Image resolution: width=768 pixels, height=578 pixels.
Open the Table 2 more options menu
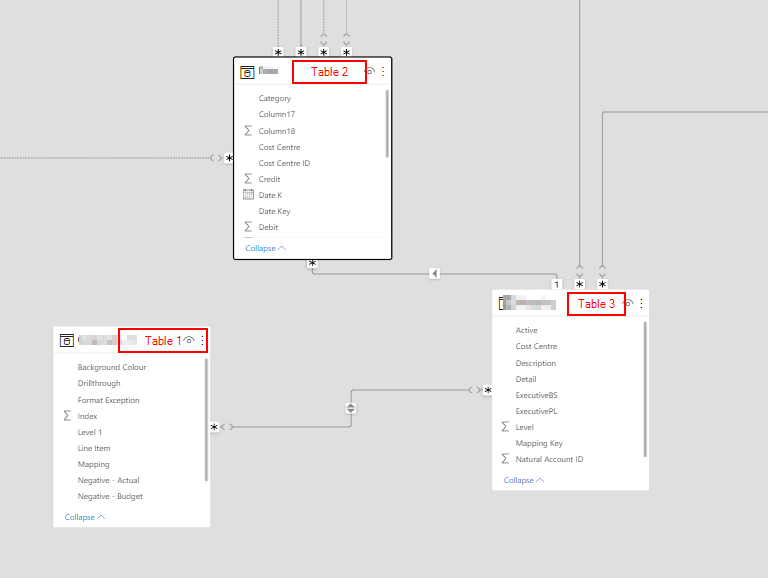pos(383,72)
